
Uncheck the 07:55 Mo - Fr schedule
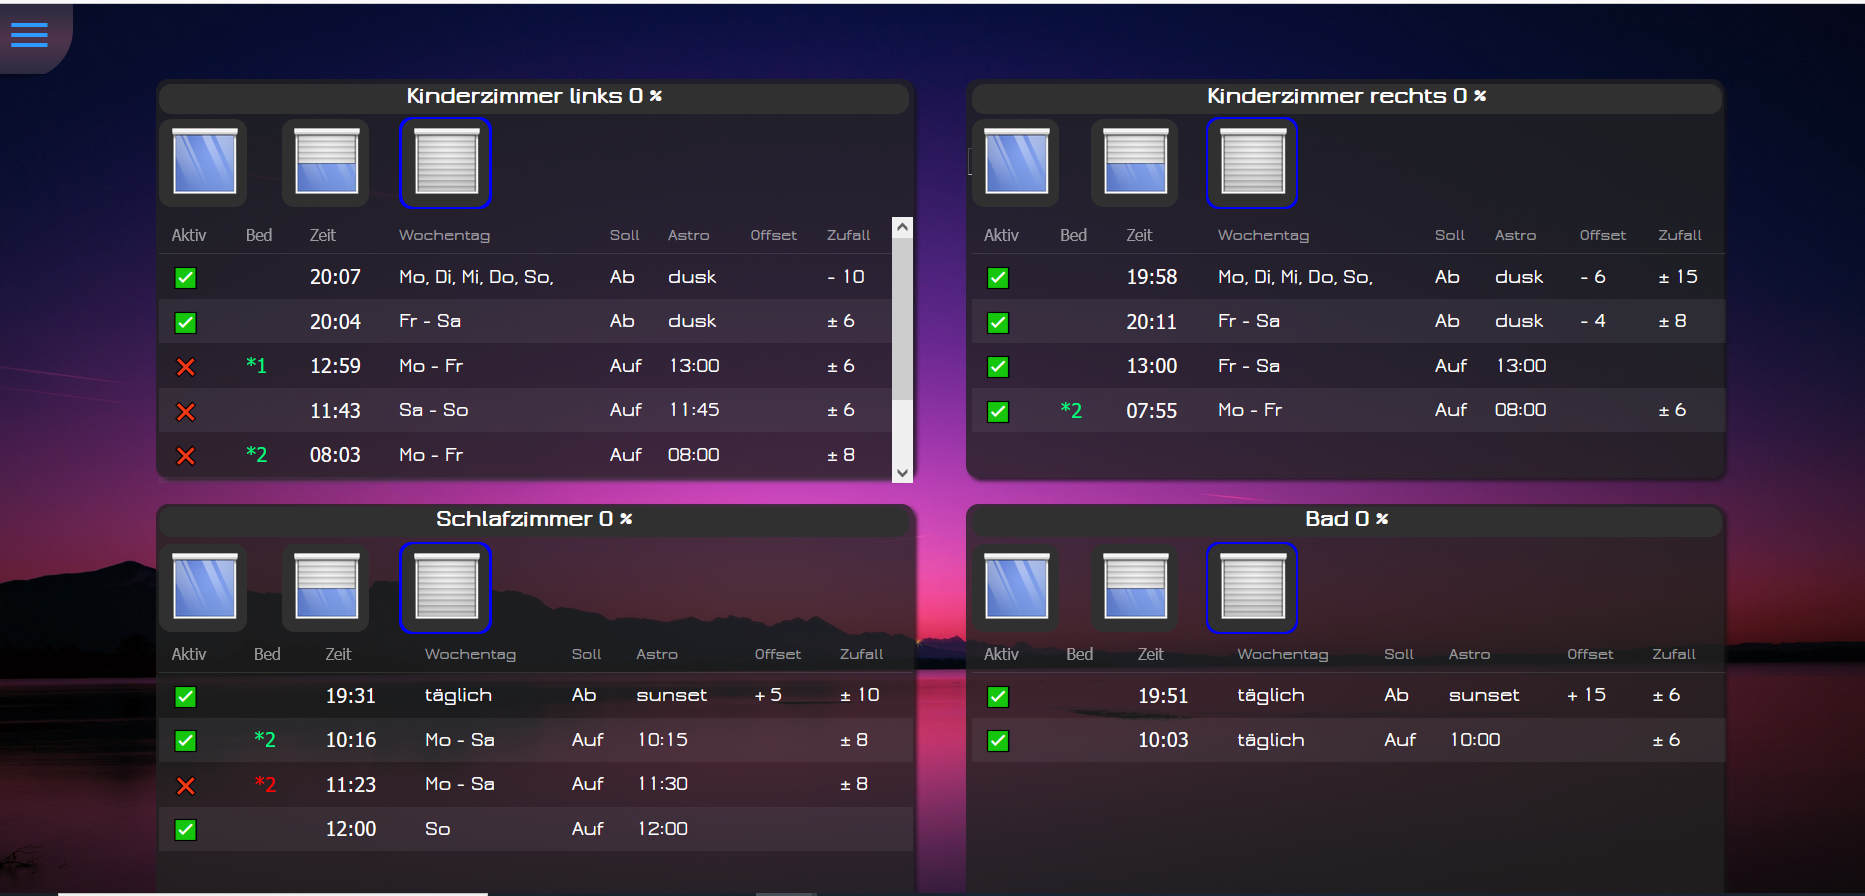[998, 411]
